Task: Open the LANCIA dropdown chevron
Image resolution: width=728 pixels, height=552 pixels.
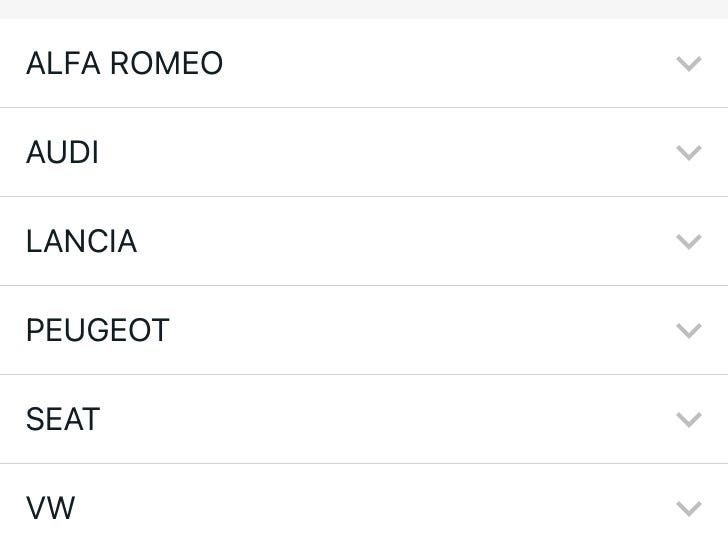Action: (688, 242)
